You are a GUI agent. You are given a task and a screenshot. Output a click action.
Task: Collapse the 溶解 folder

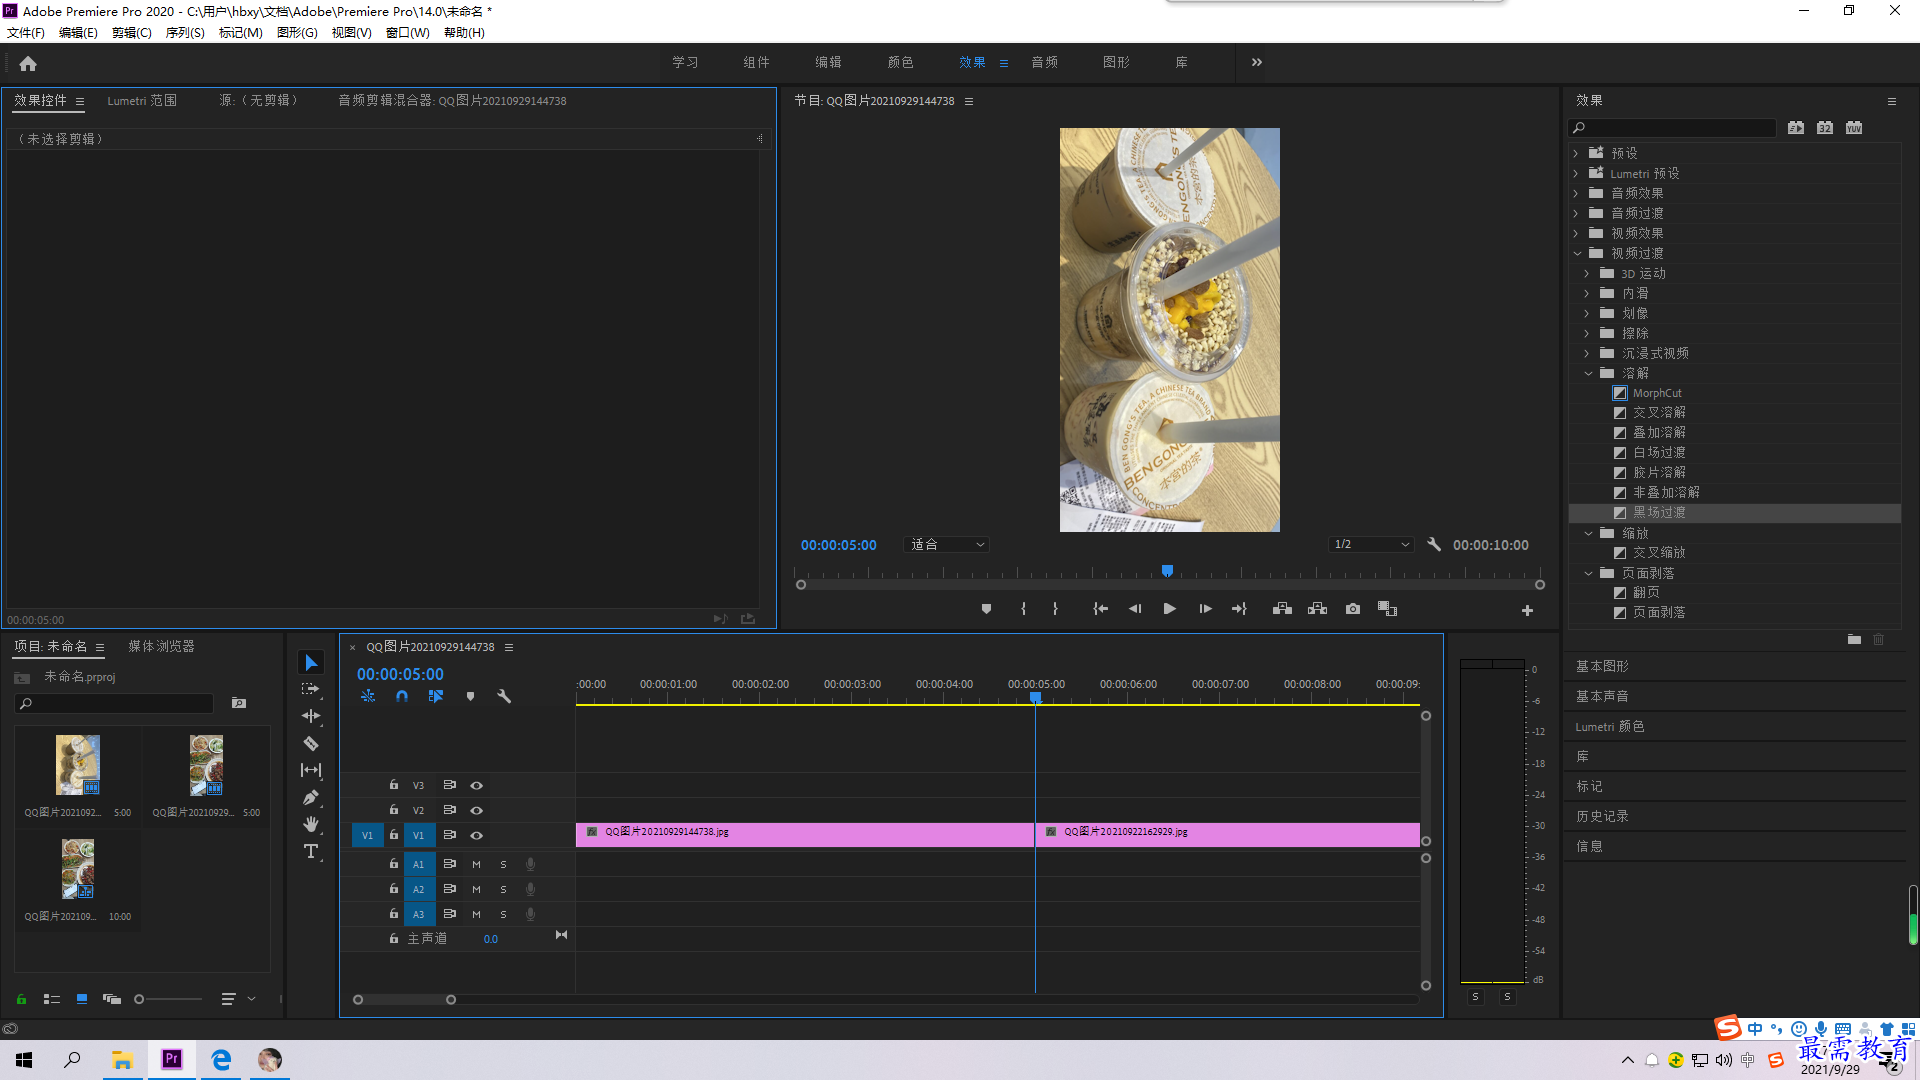(1588, 373)
